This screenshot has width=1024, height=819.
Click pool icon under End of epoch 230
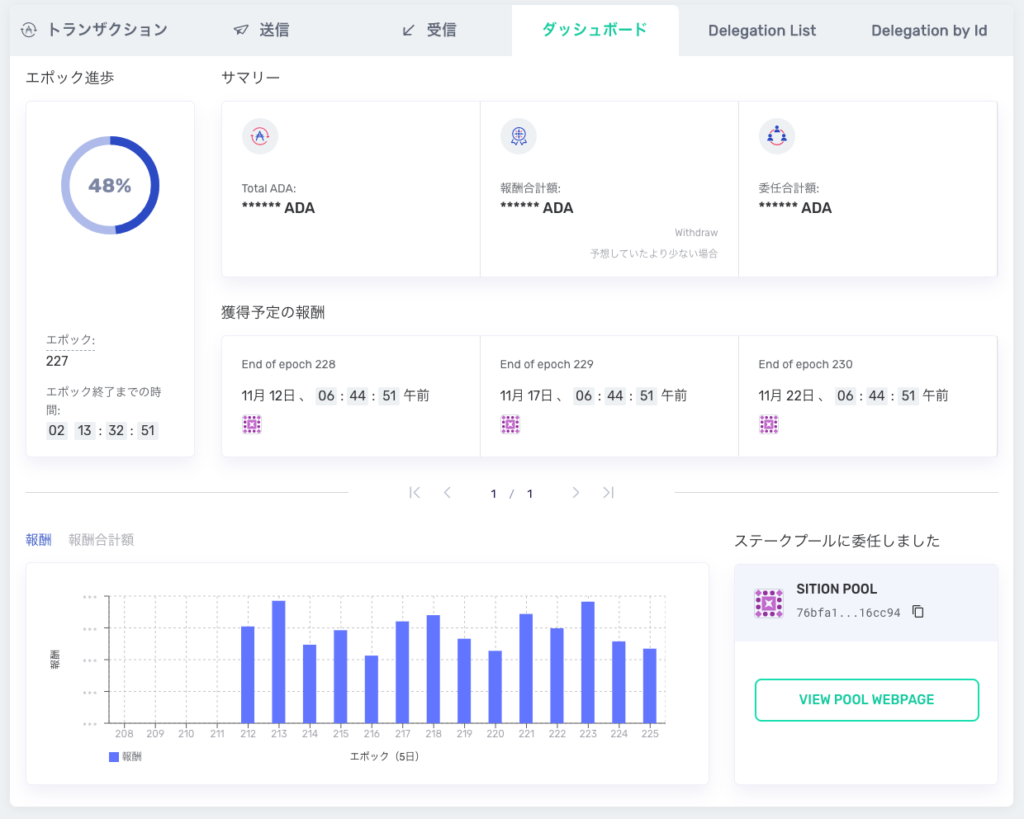tap(768, 425)
